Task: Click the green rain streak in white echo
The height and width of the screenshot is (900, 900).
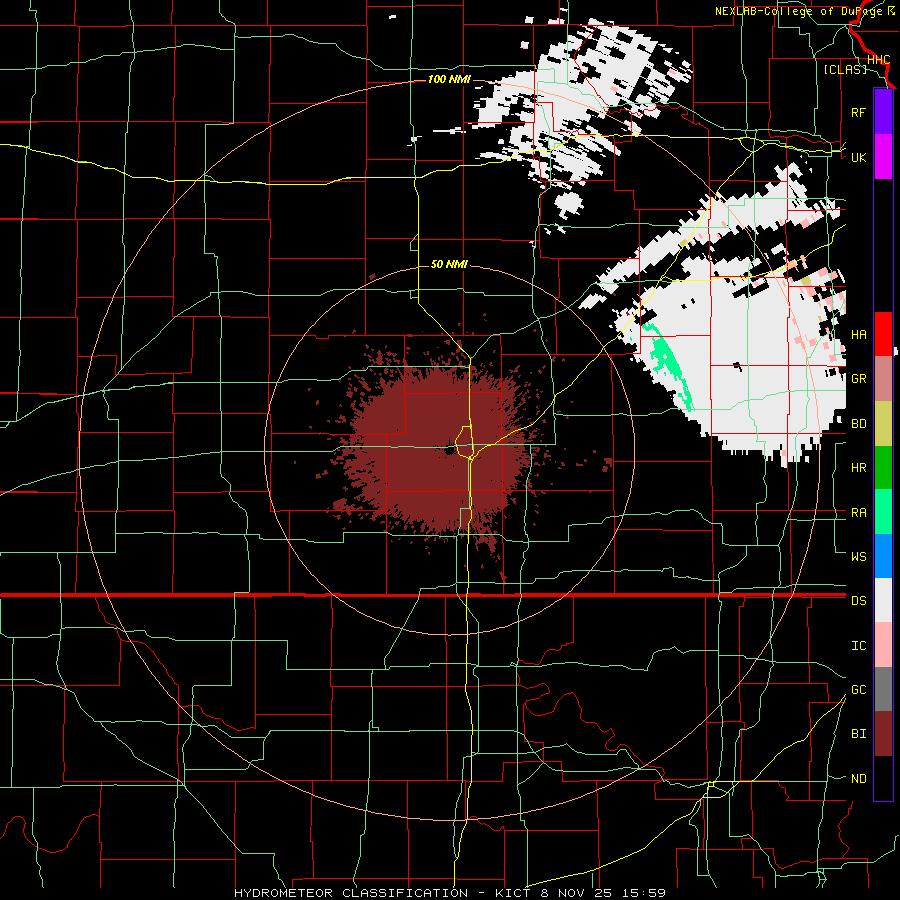Action: [669, 364]
